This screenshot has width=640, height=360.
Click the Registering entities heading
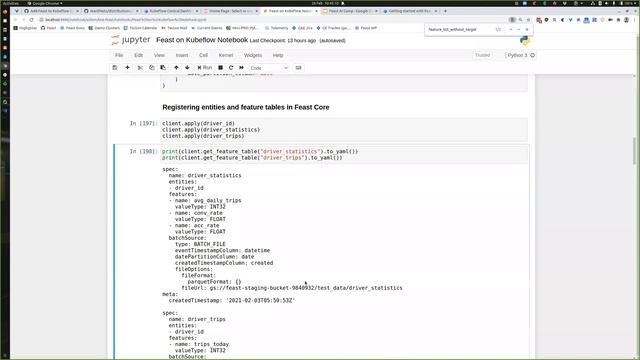(246, 107)
